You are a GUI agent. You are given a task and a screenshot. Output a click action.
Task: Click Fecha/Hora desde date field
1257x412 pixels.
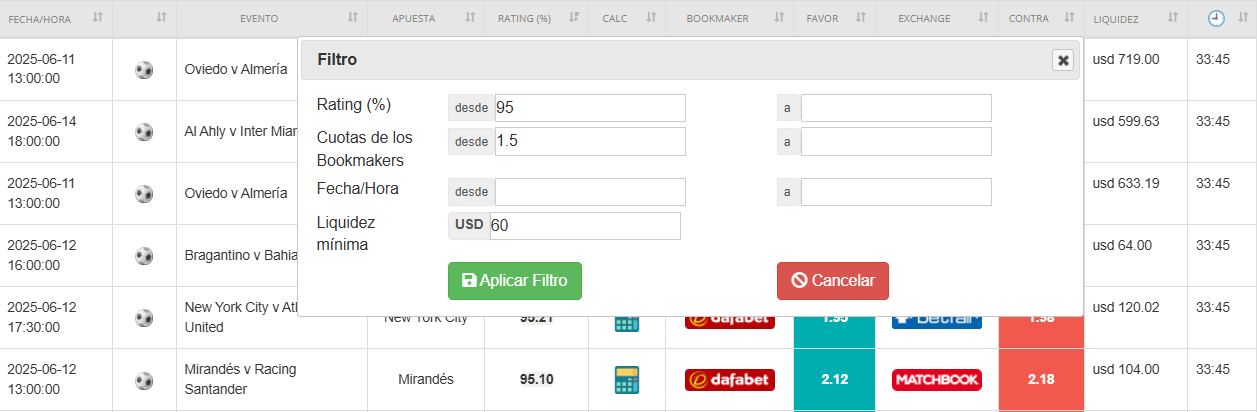coord(589,192)
